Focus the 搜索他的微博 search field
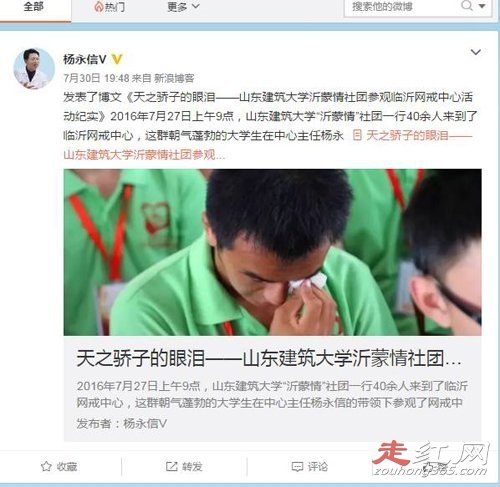The width and height of the screenshot is (500, 487). pos(402,6)
